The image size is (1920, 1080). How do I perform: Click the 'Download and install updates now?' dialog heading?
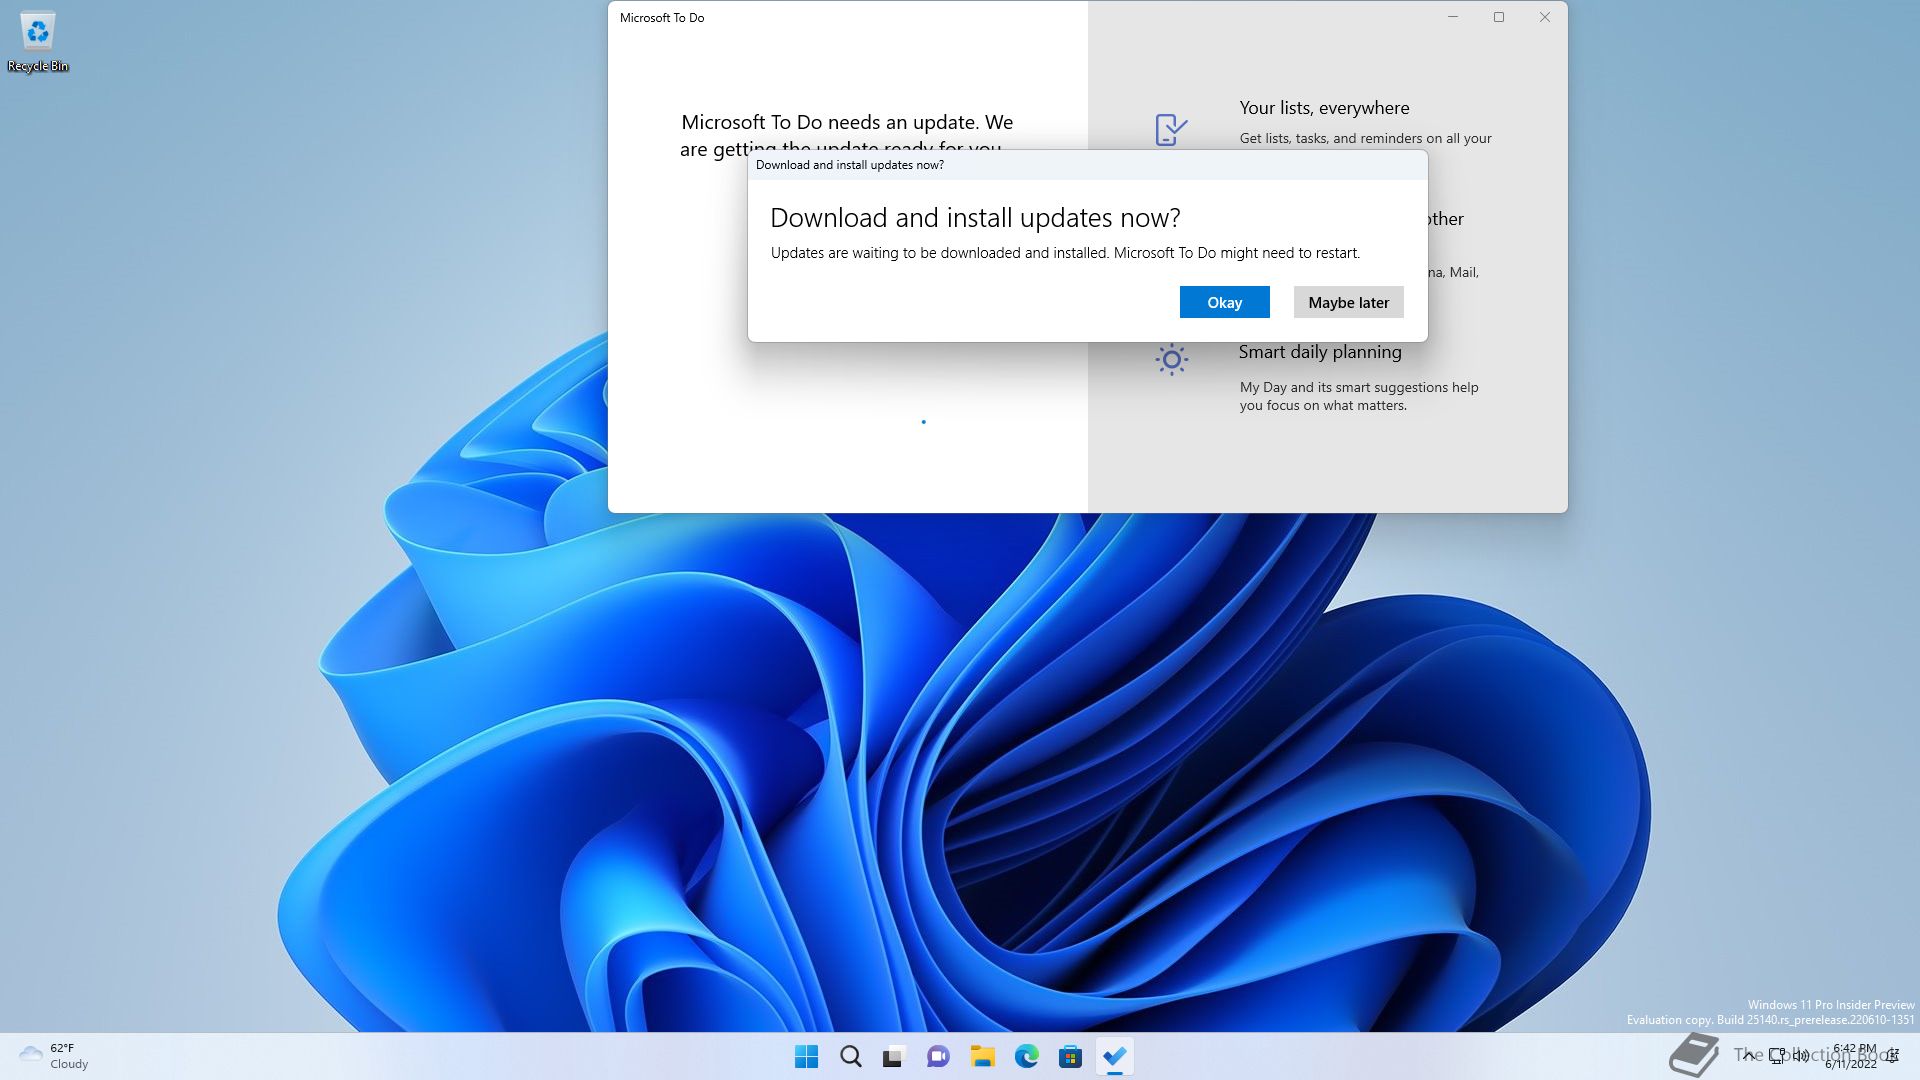975,218
